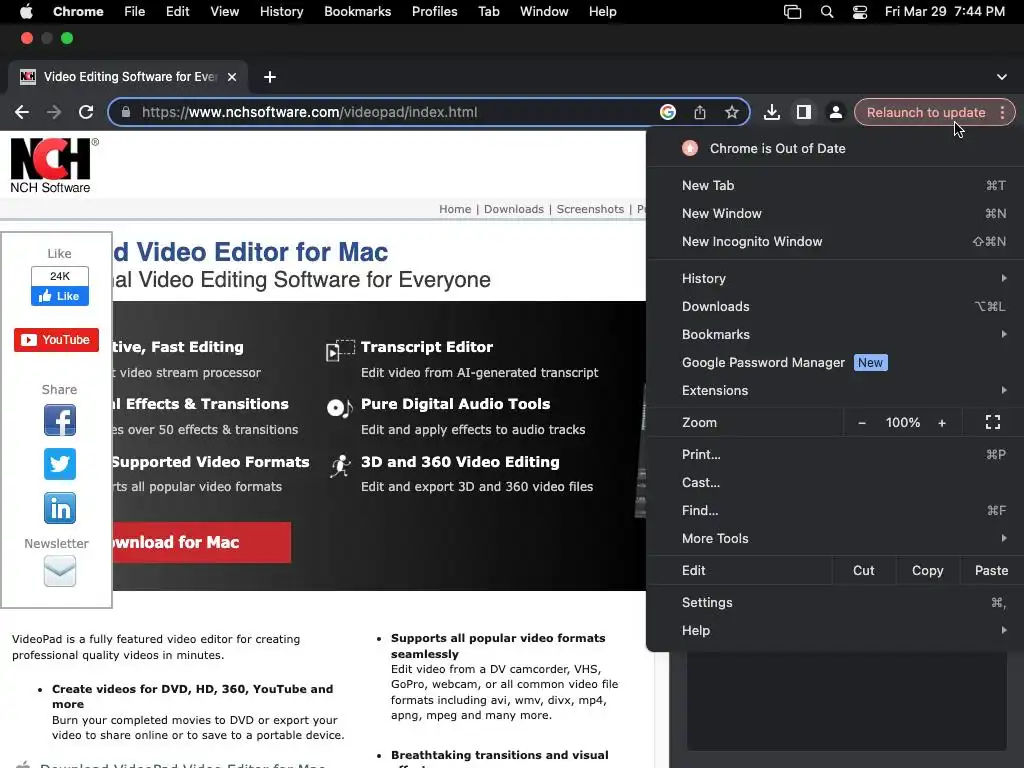The height and width of the screenshot is (768, 1024).
Task: Expand the Bookmarks submenu
Action: pos(835,334)
